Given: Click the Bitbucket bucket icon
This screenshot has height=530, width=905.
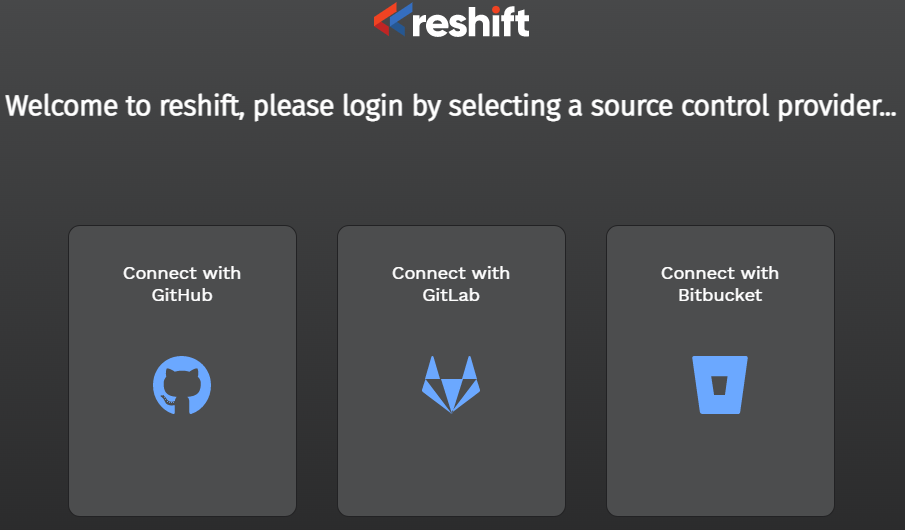Looking at the screenshot, I should 720,385.
